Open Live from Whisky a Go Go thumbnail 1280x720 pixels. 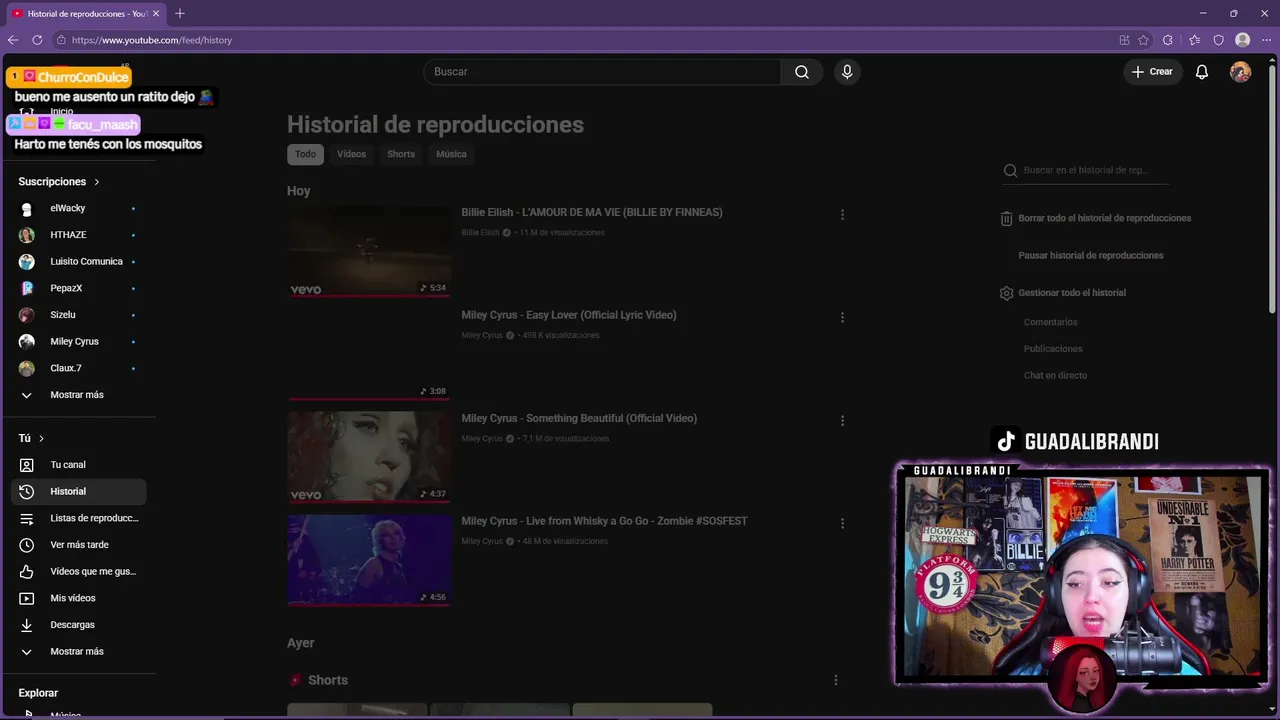(x=369, y=560)
